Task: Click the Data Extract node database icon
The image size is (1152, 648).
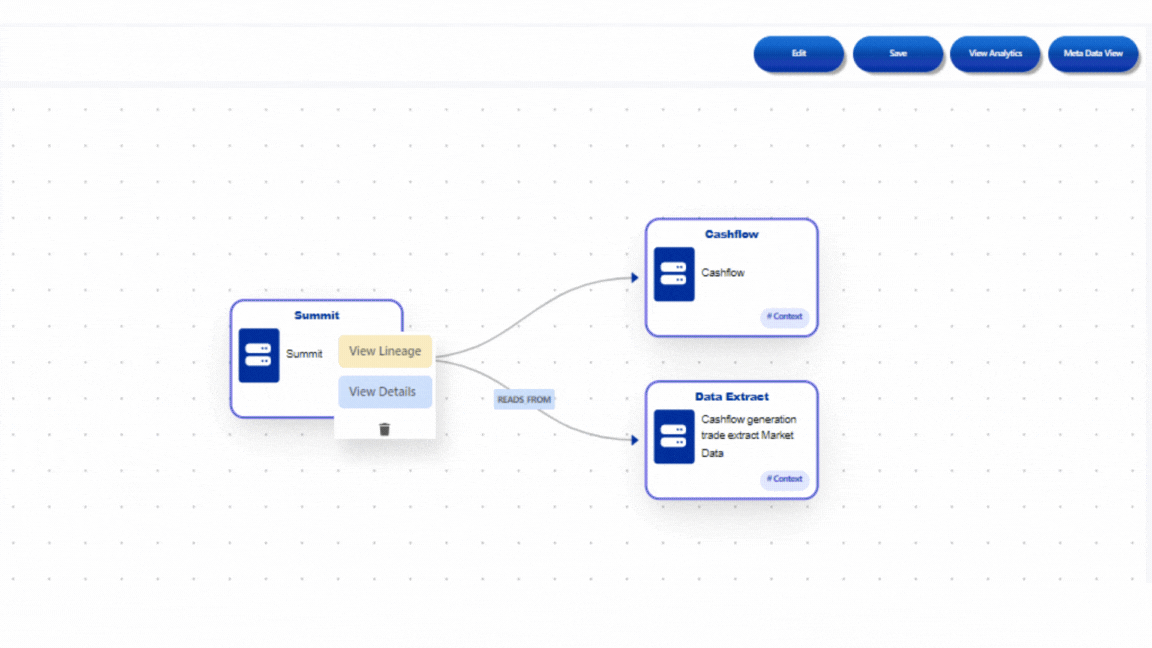Action: (x=674, y=436)
